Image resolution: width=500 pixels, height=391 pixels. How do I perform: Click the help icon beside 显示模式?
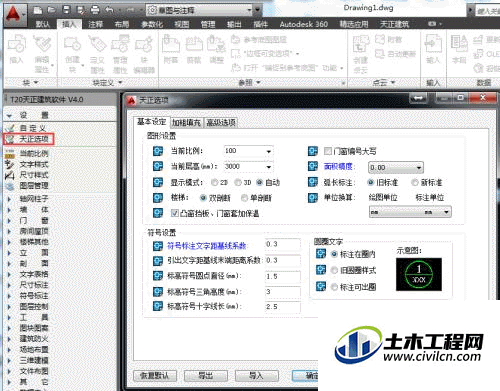pyautogui.click(x=158, y=182)
